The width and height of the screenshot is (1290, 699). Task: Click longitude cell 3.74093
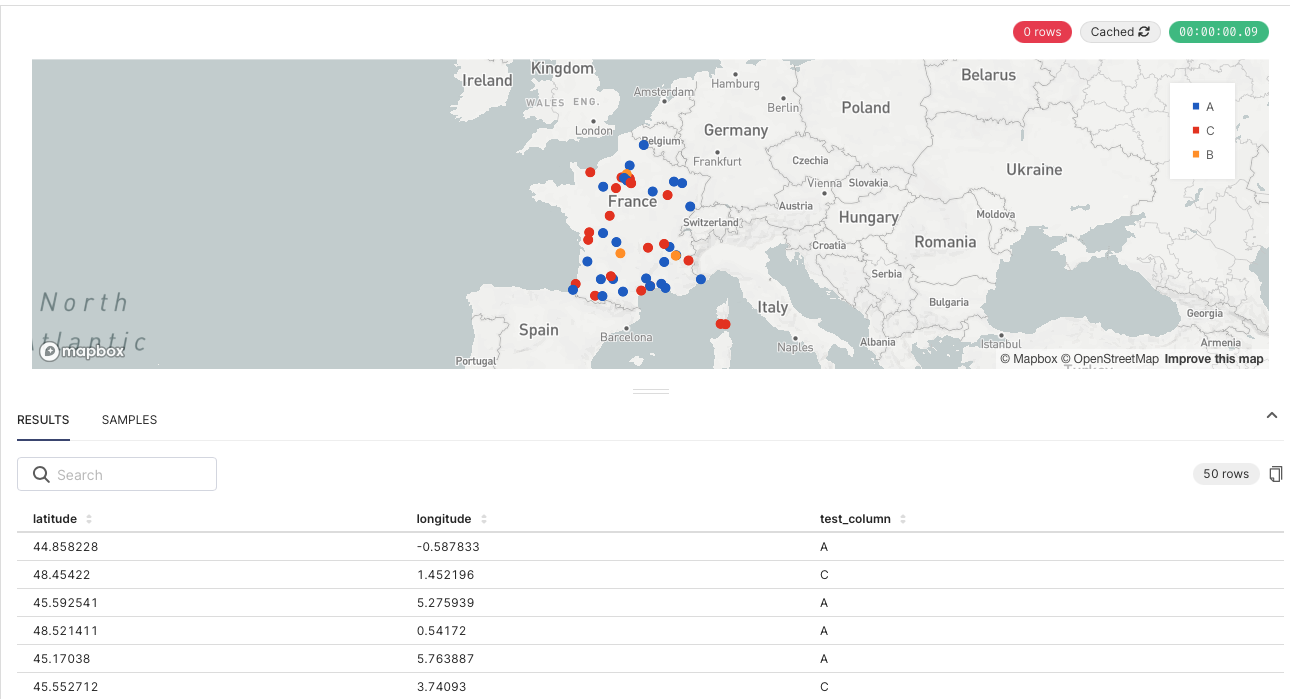click(x=442, y=687)
